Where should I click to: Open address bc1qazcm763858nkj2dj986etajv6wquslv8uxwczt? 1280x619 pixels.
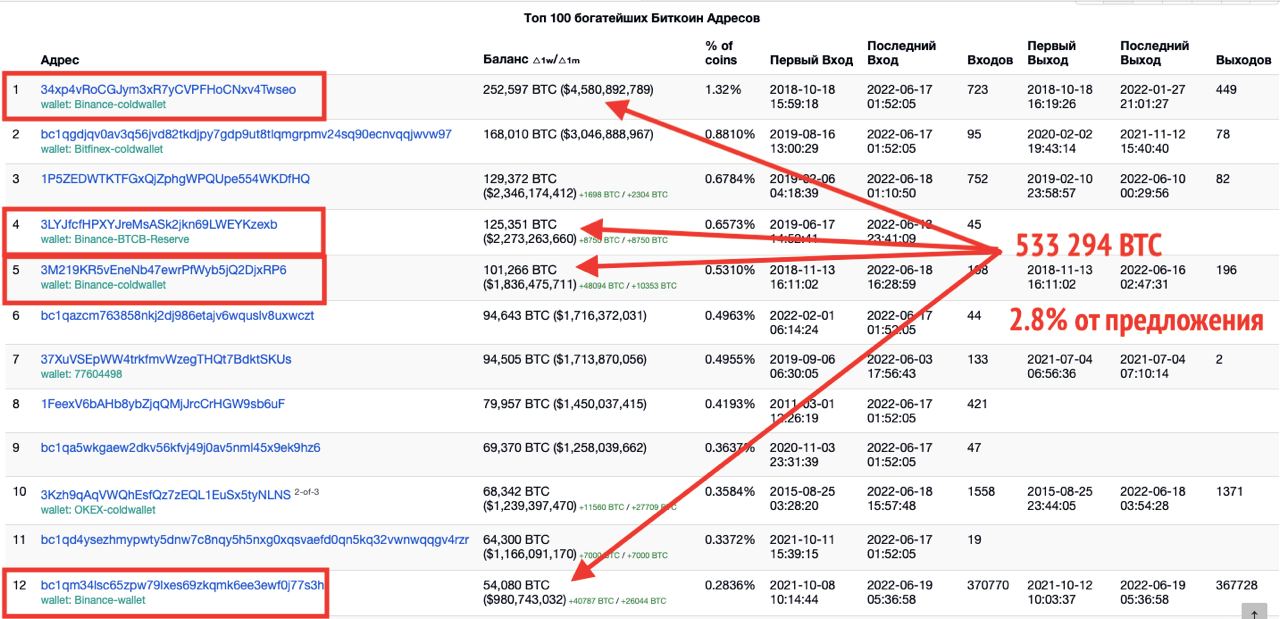(177, 315)
